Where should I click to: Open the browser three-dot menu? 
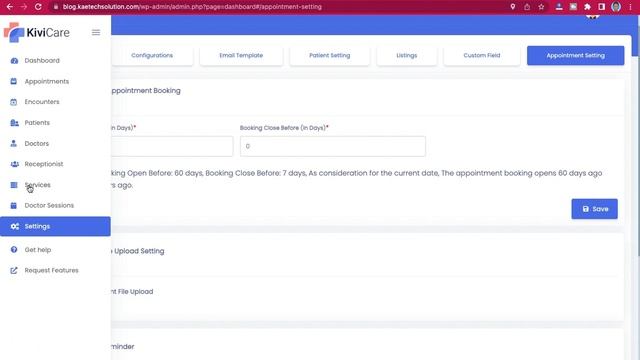631,7
